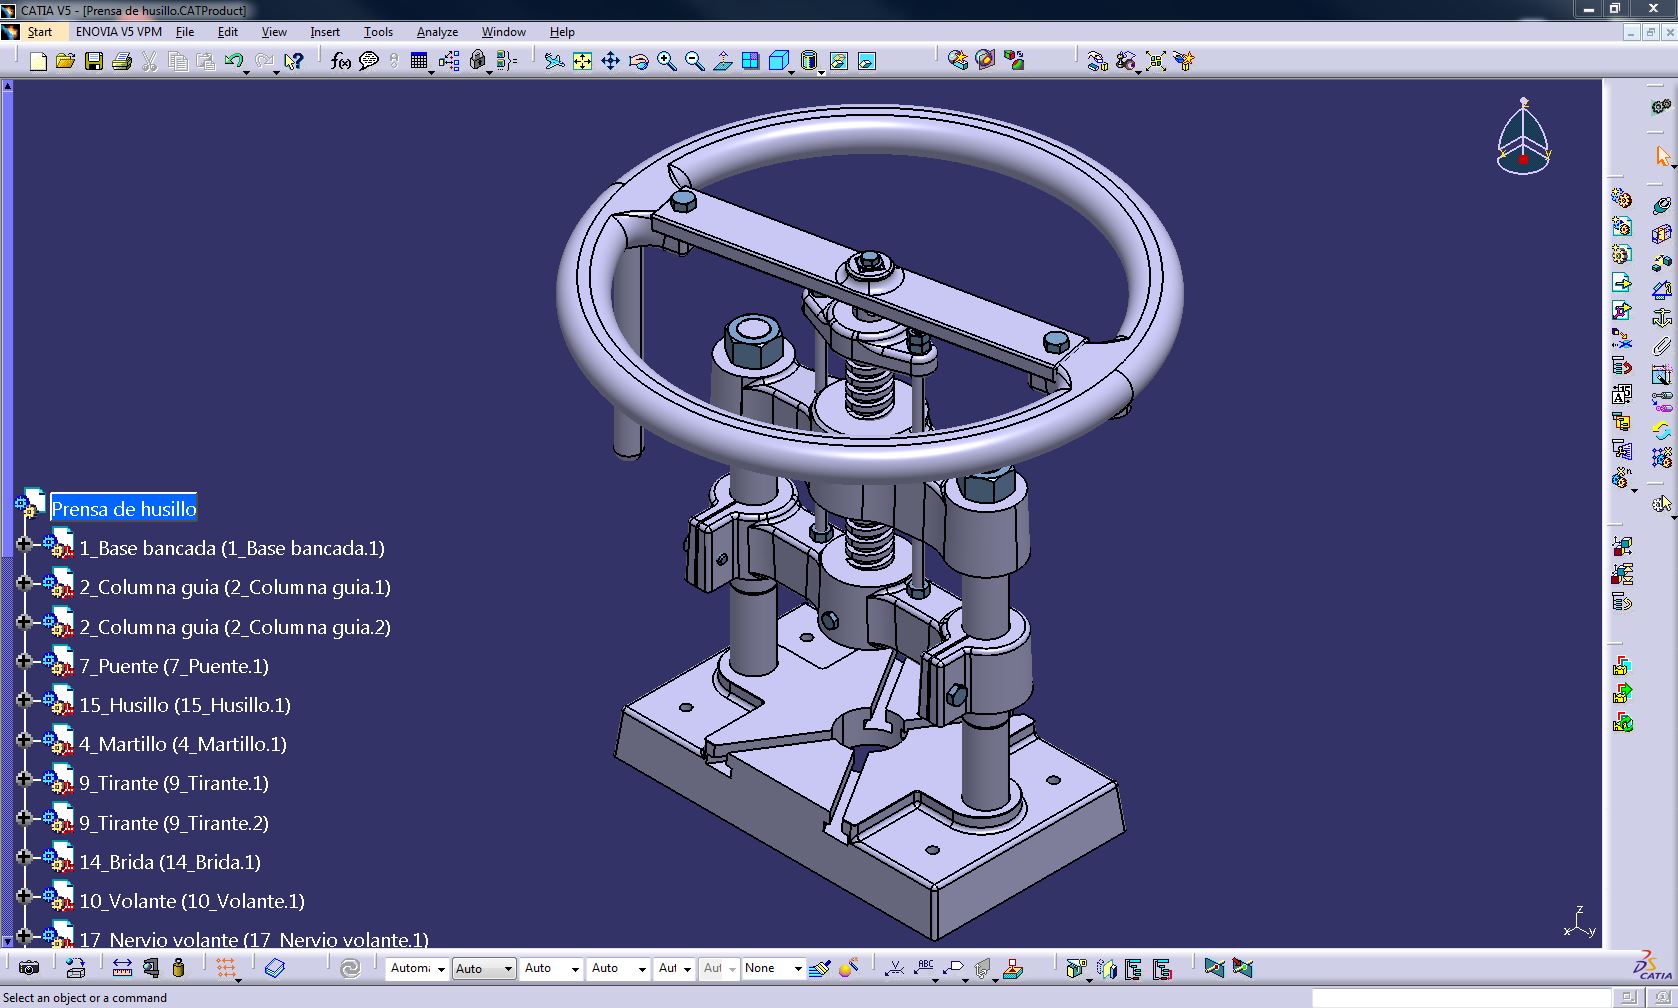Click the 3D compass in viewport
Image resolution: width=1678 pixels, height=1008 pixels.
click(1523, 137)
